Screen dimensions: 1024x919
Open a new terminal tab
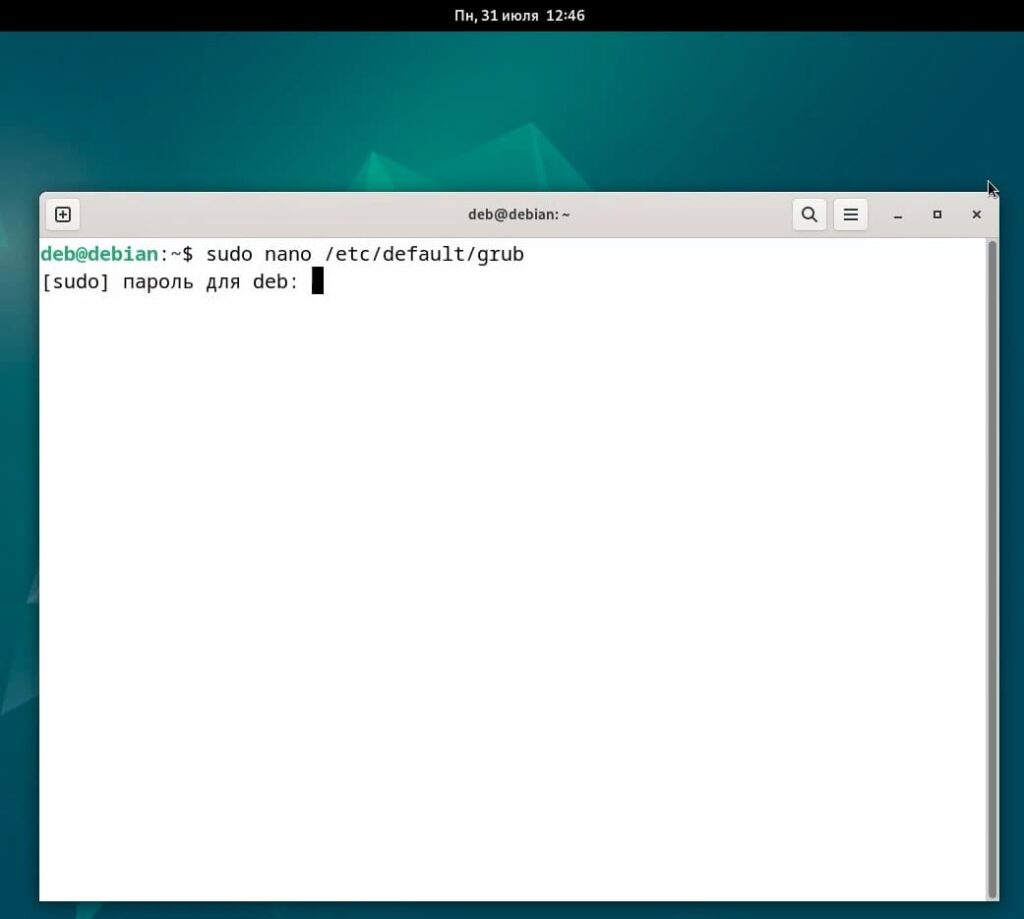click(x=62, y=214)
